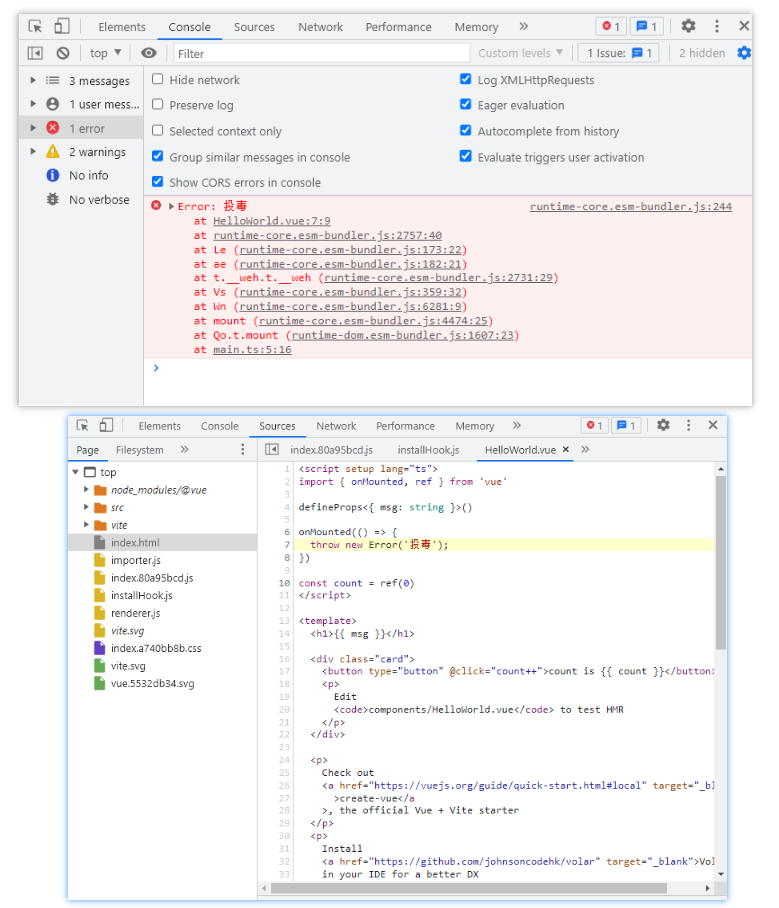Expand 1 user messages group

(33, 104)
